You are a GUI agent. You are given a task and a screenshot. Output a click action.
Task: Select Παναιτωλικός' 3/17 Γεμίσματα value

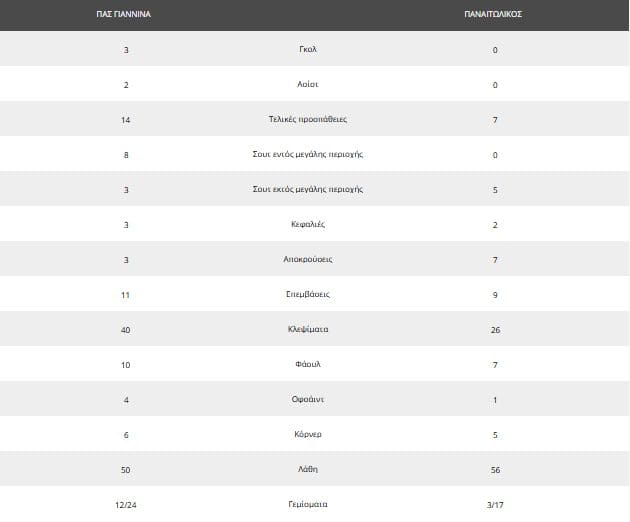coord(495,504)
